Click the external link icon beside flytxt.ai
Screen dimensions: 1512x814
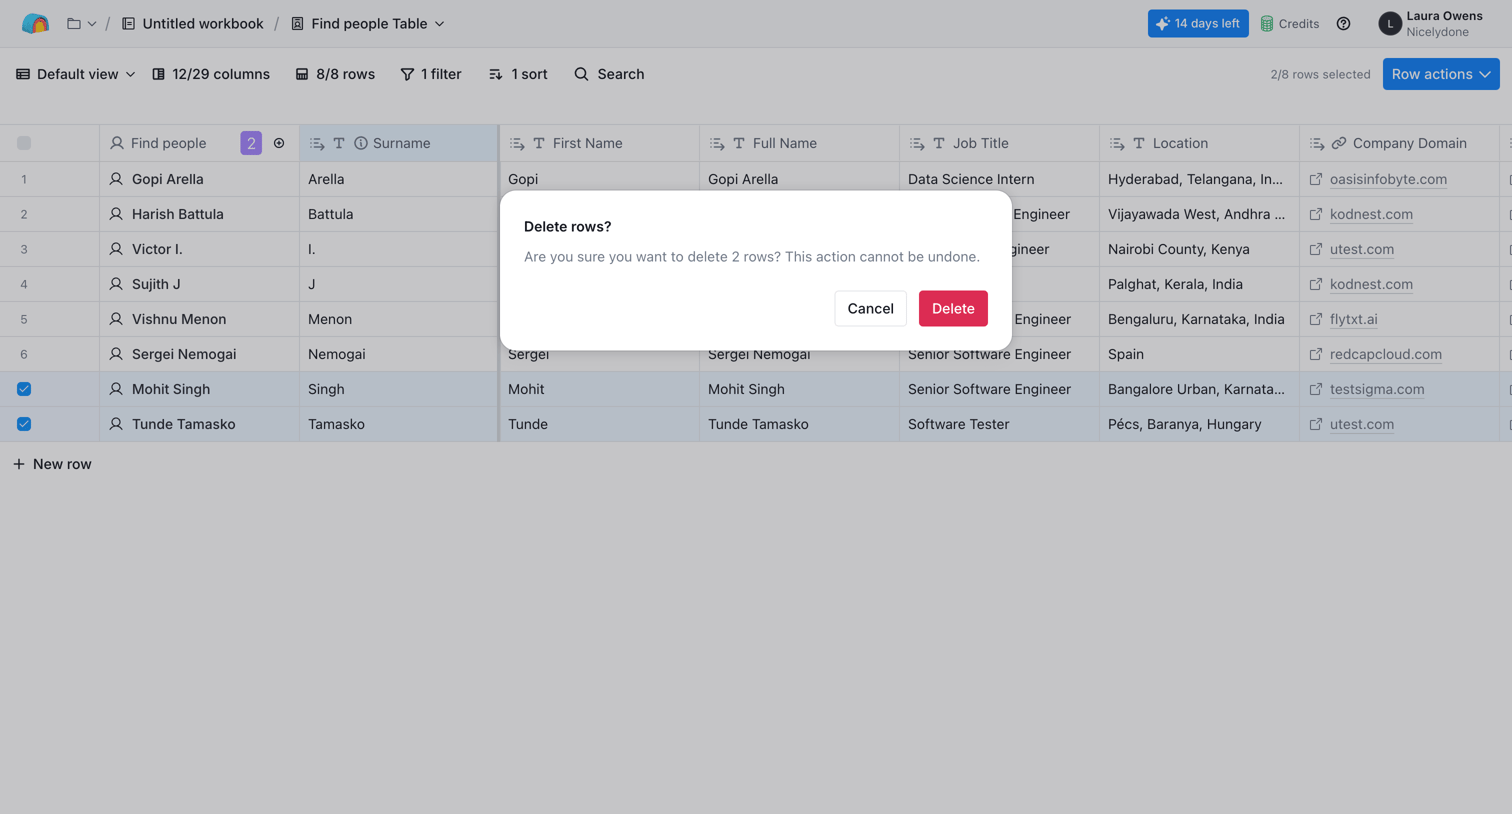[1316, 319]
